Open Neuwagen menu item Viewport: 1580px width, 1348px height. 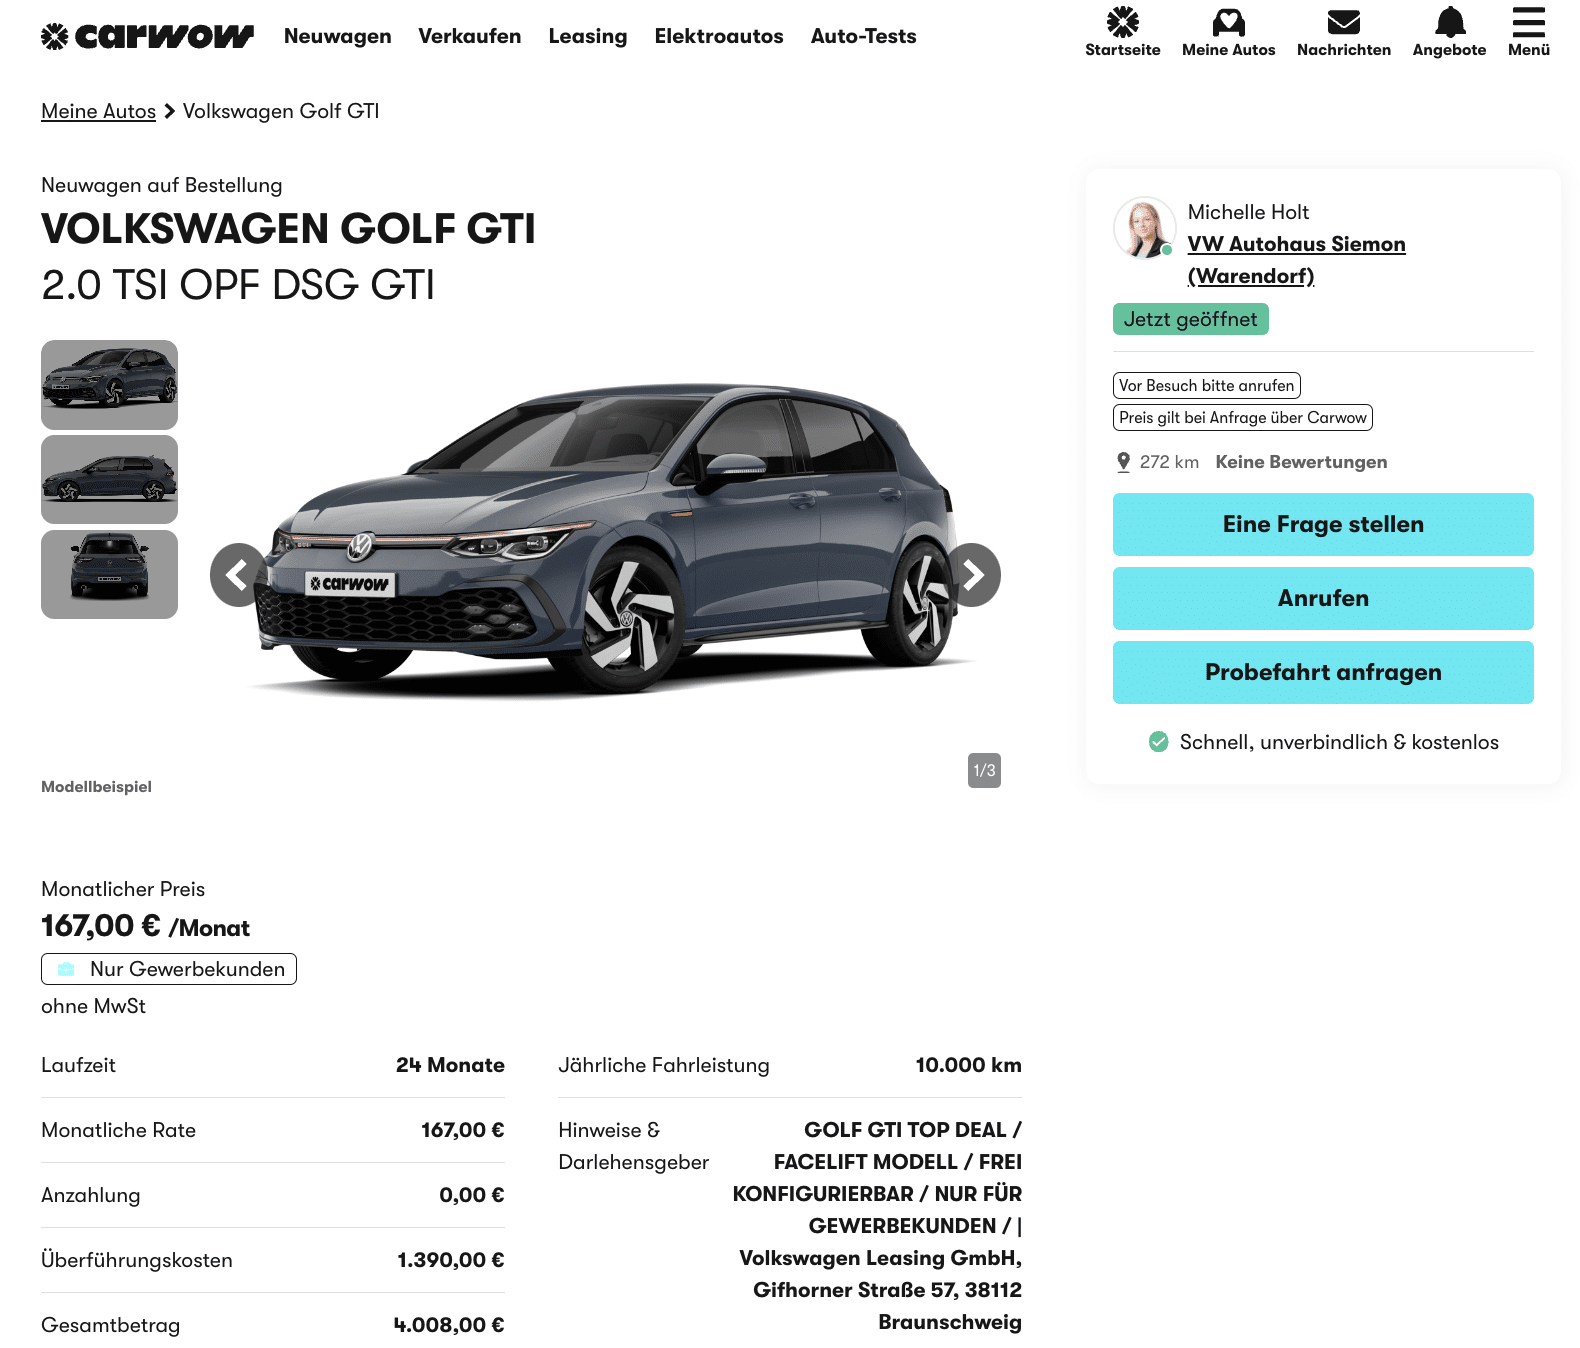pos(337,36)
